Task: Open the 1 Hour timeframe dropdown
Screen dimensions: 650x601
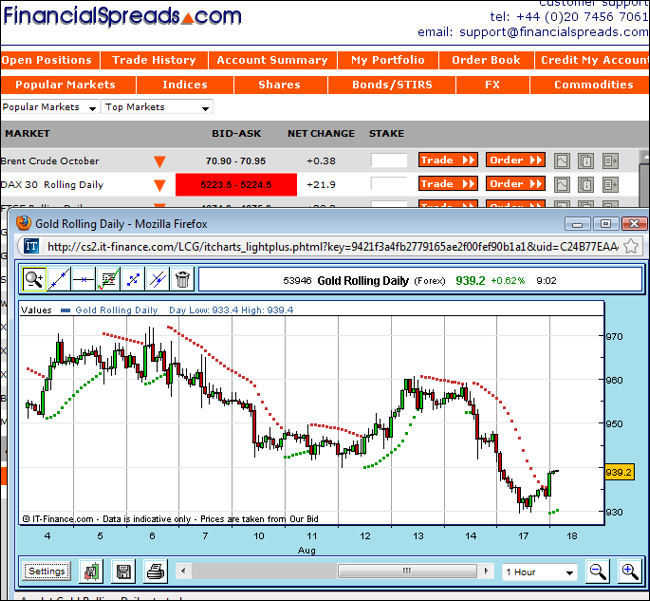Action: 539,572
